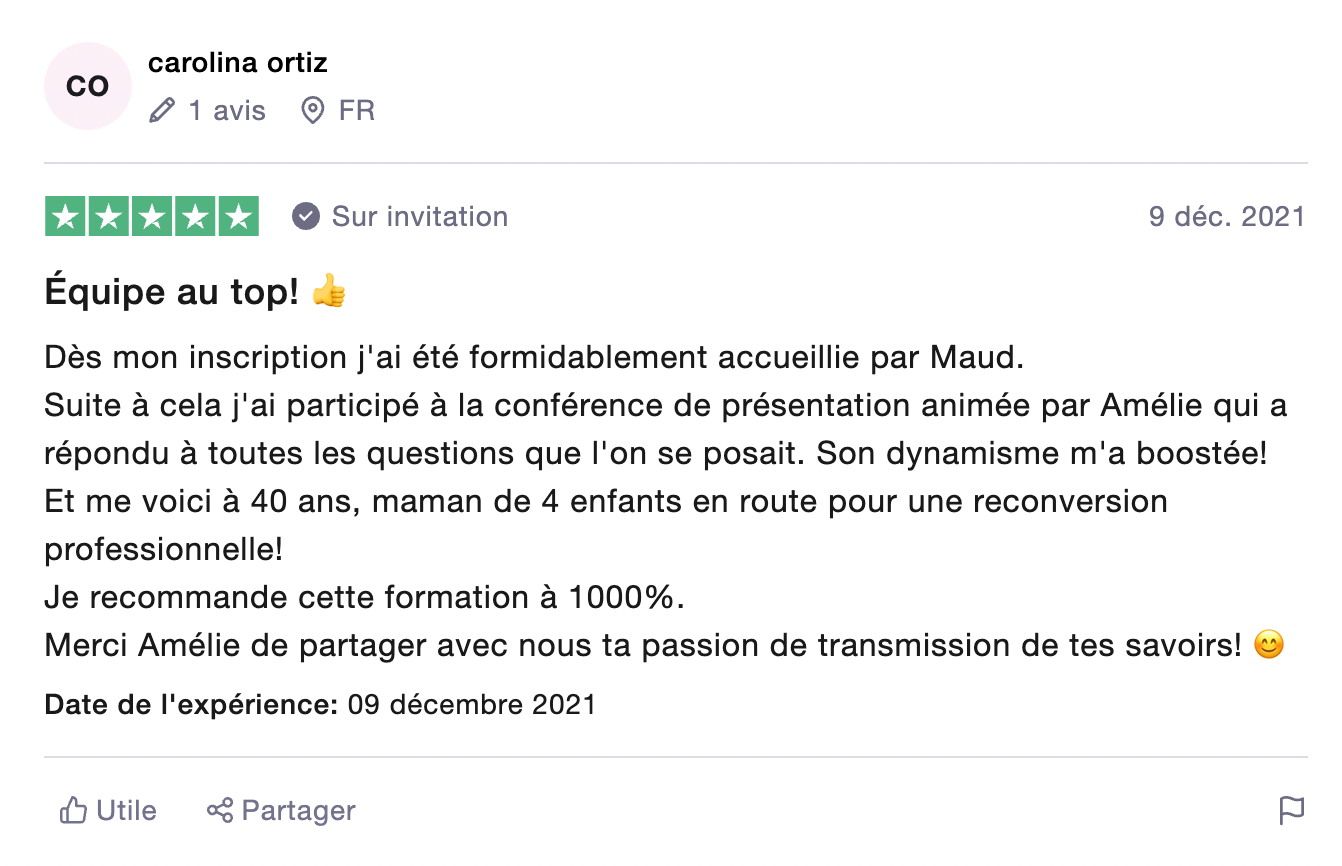Report the review with the flag icon
1342x866 pixels.
point(1292,810)
